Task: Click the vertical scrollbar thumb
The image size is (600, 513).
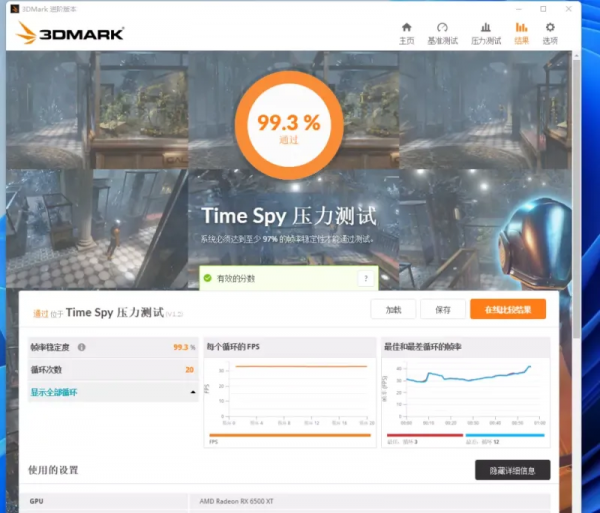Action: (x=576, y=199)
